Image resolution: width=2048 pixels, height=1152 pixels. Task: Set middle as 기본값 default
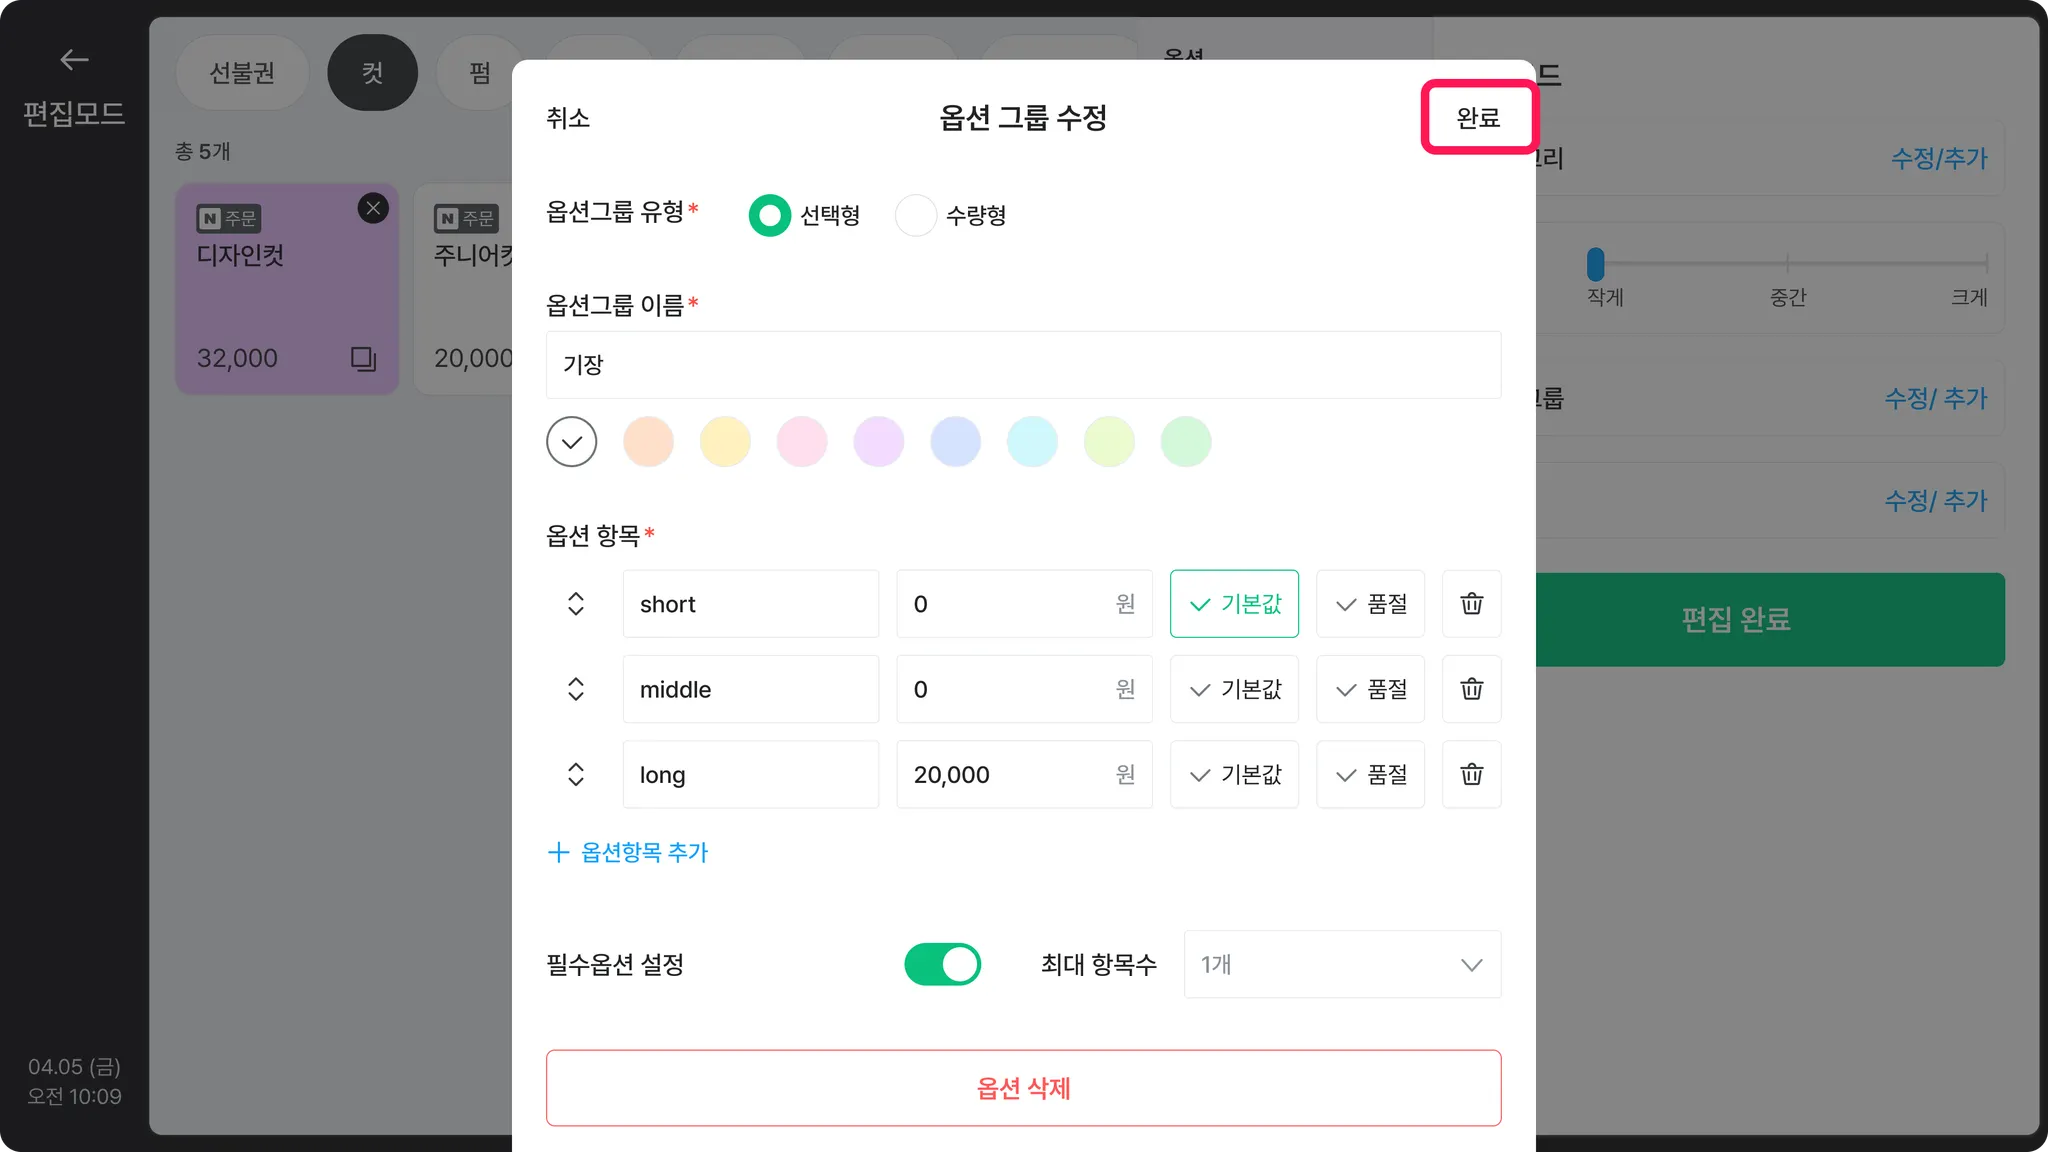point(1234,689)
